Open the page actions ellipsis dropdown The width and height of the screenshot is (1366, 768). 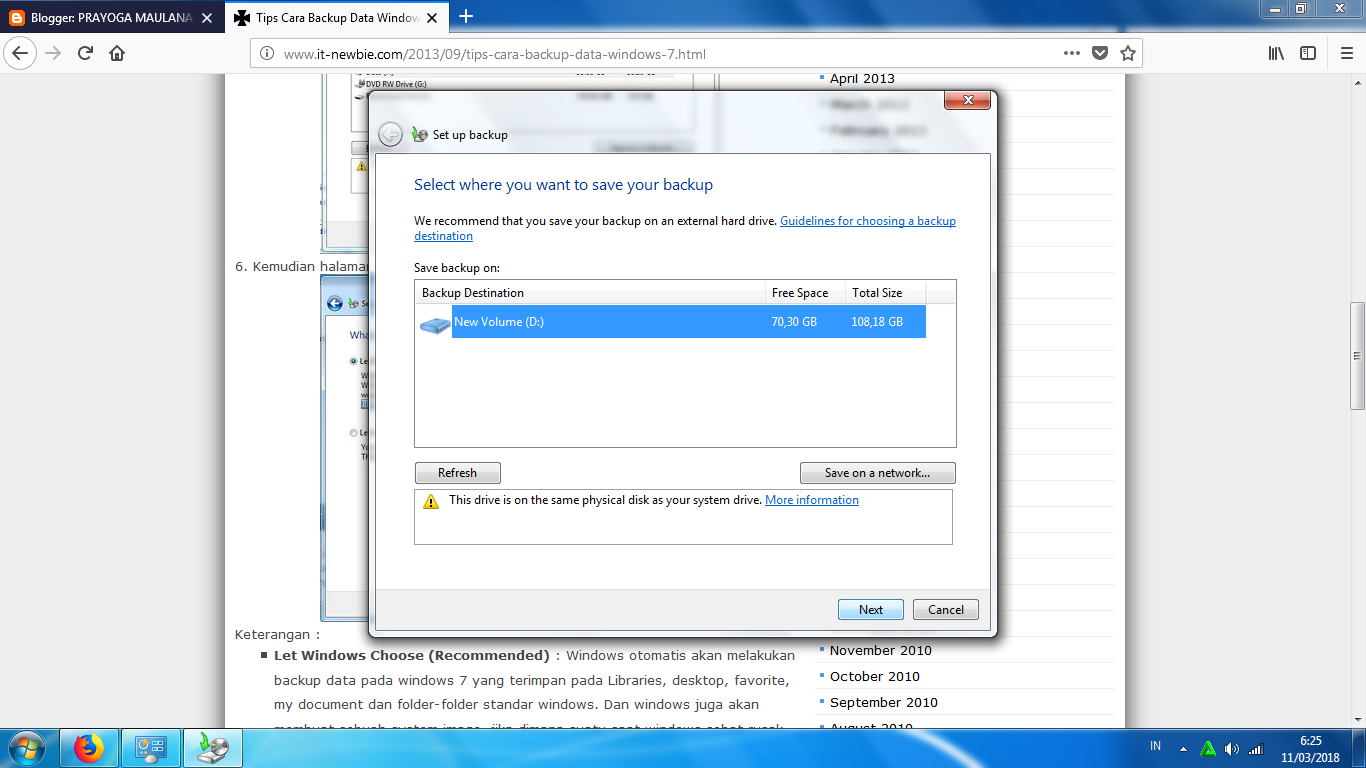click(1071, 53)
